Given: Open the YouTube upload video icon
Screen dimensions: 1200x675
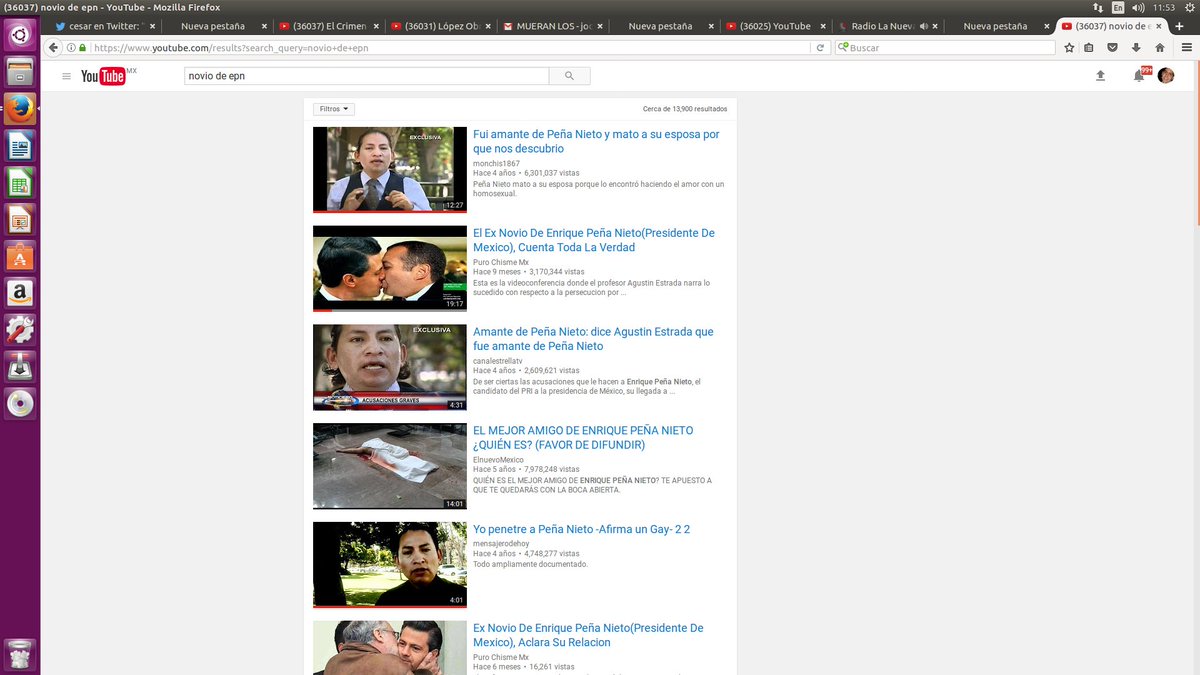Looking at the screenshot, I should 1101,75.
